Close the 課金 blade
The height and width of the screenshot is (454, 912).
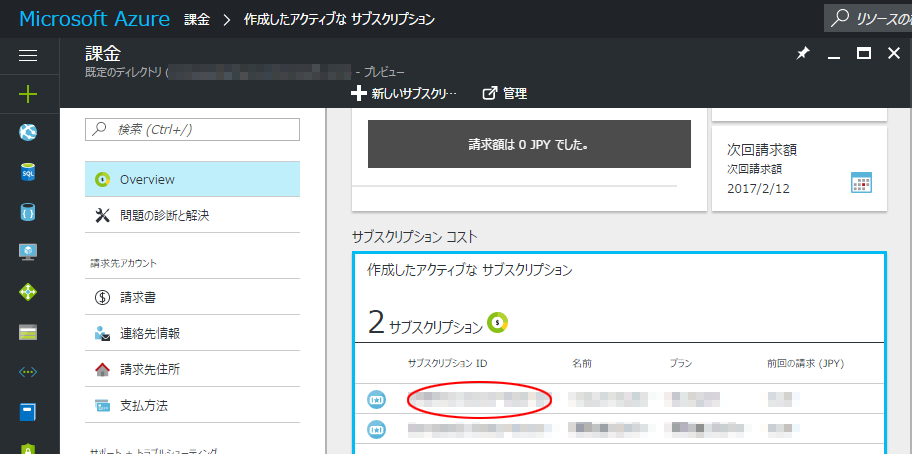894,53
